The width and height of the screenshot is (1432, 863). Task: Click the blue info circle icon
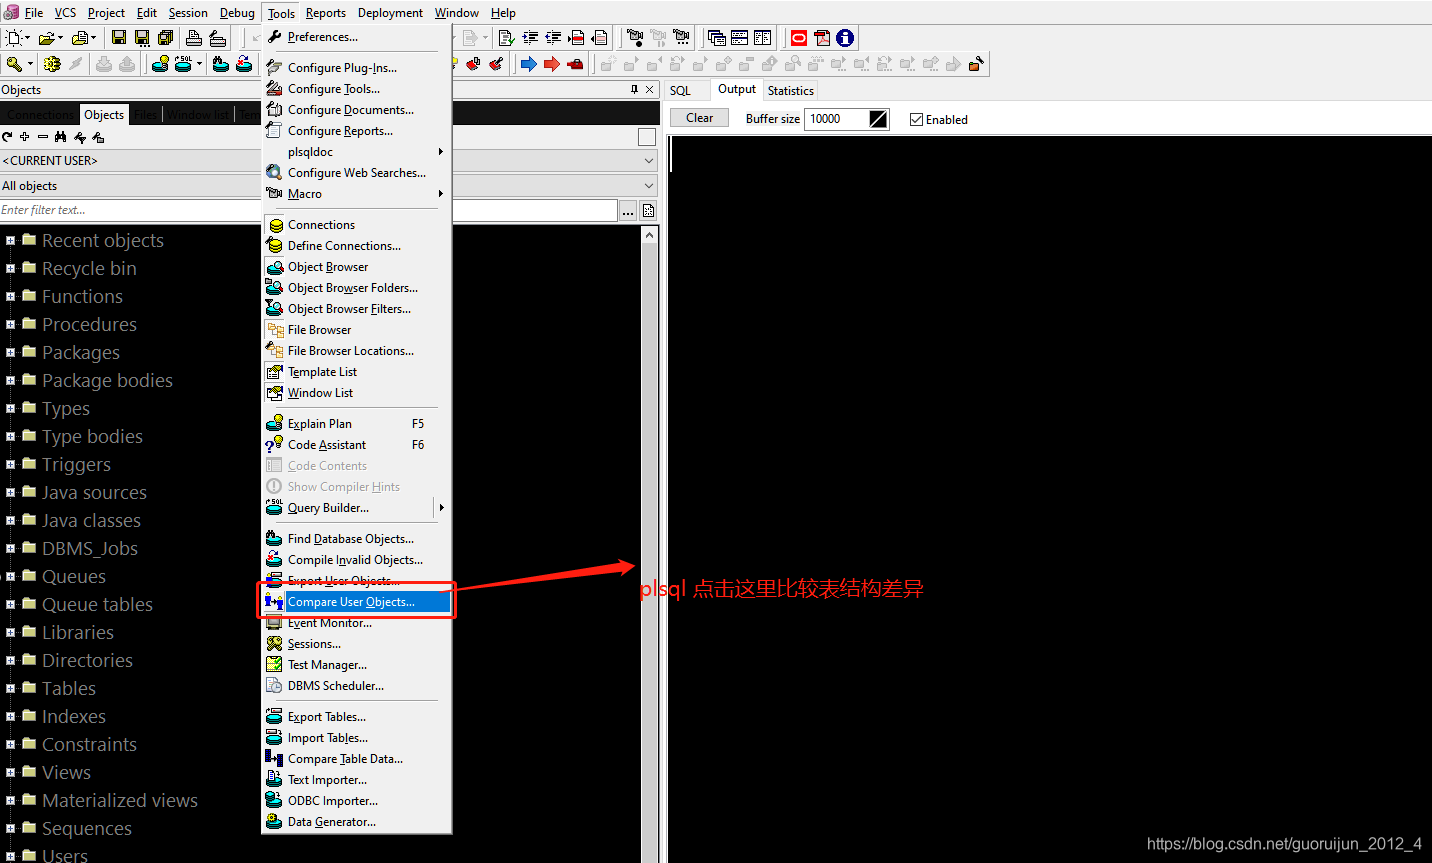coord(845,38)
